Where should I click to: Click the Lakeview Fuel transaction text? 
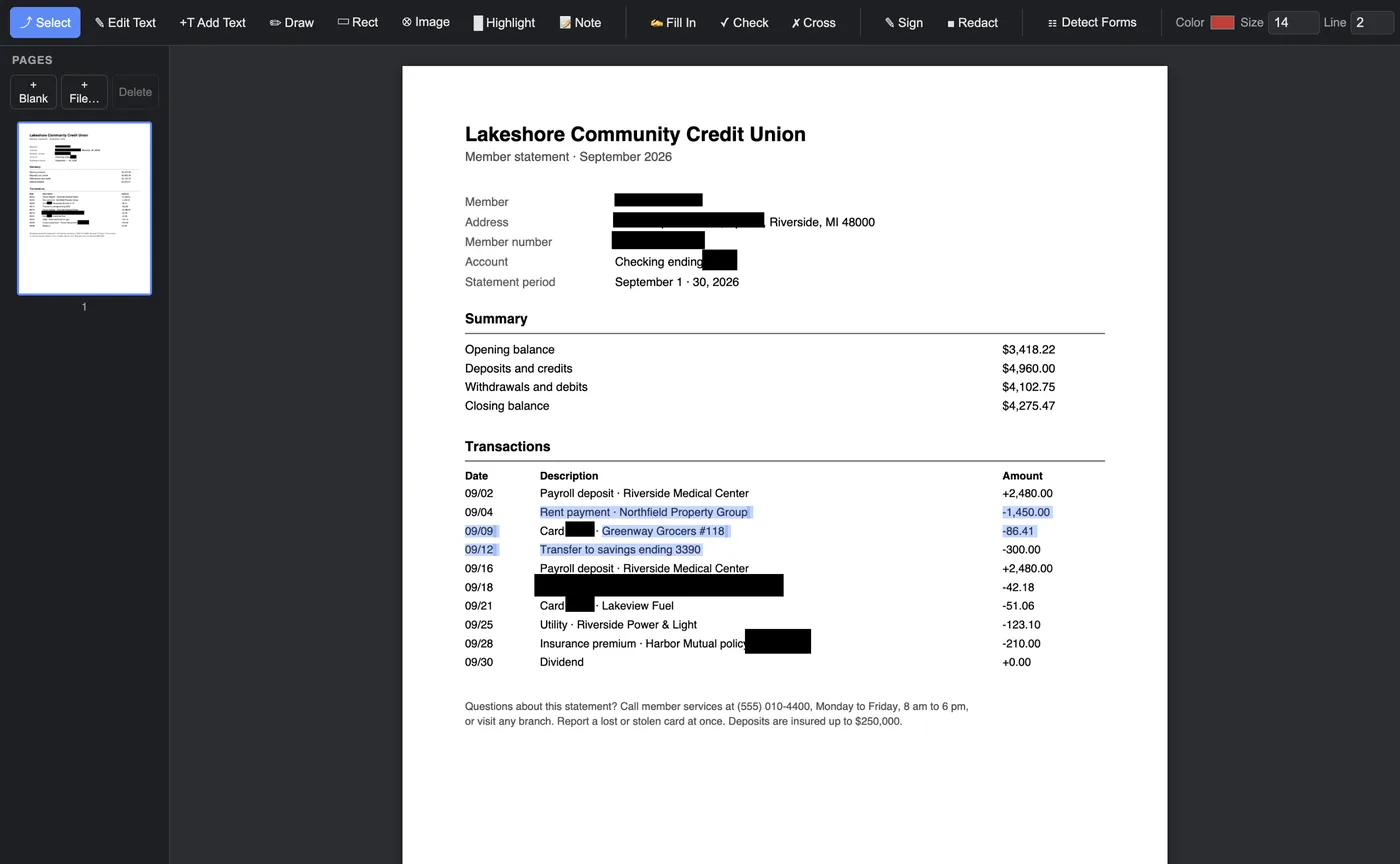pyautogui.click(x=637, y=606)
